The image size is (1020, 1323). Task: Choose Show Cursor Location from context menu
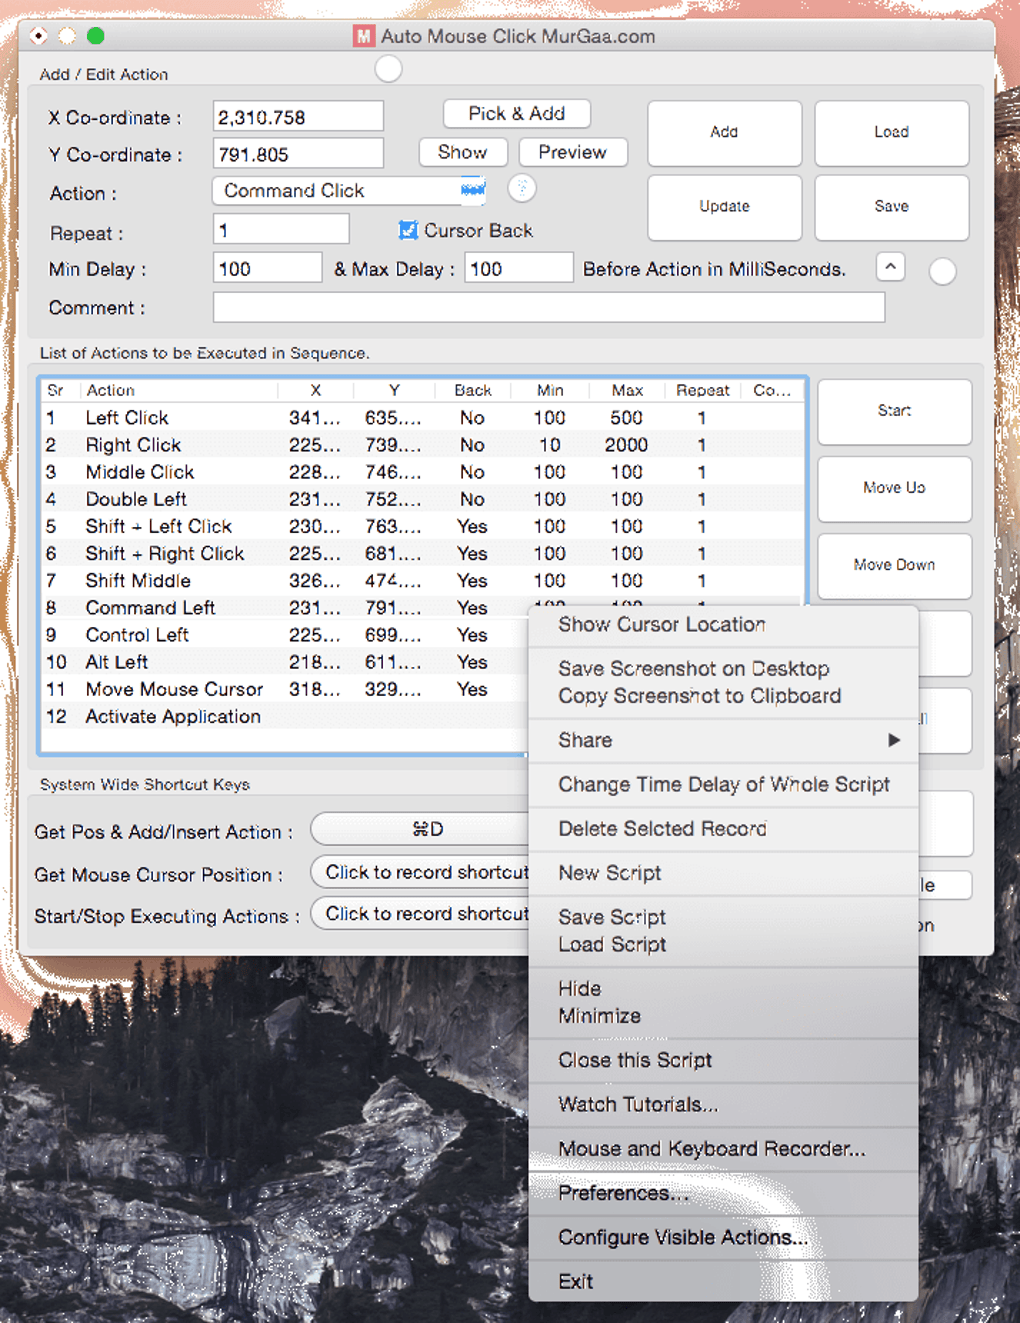pos(723,625)
